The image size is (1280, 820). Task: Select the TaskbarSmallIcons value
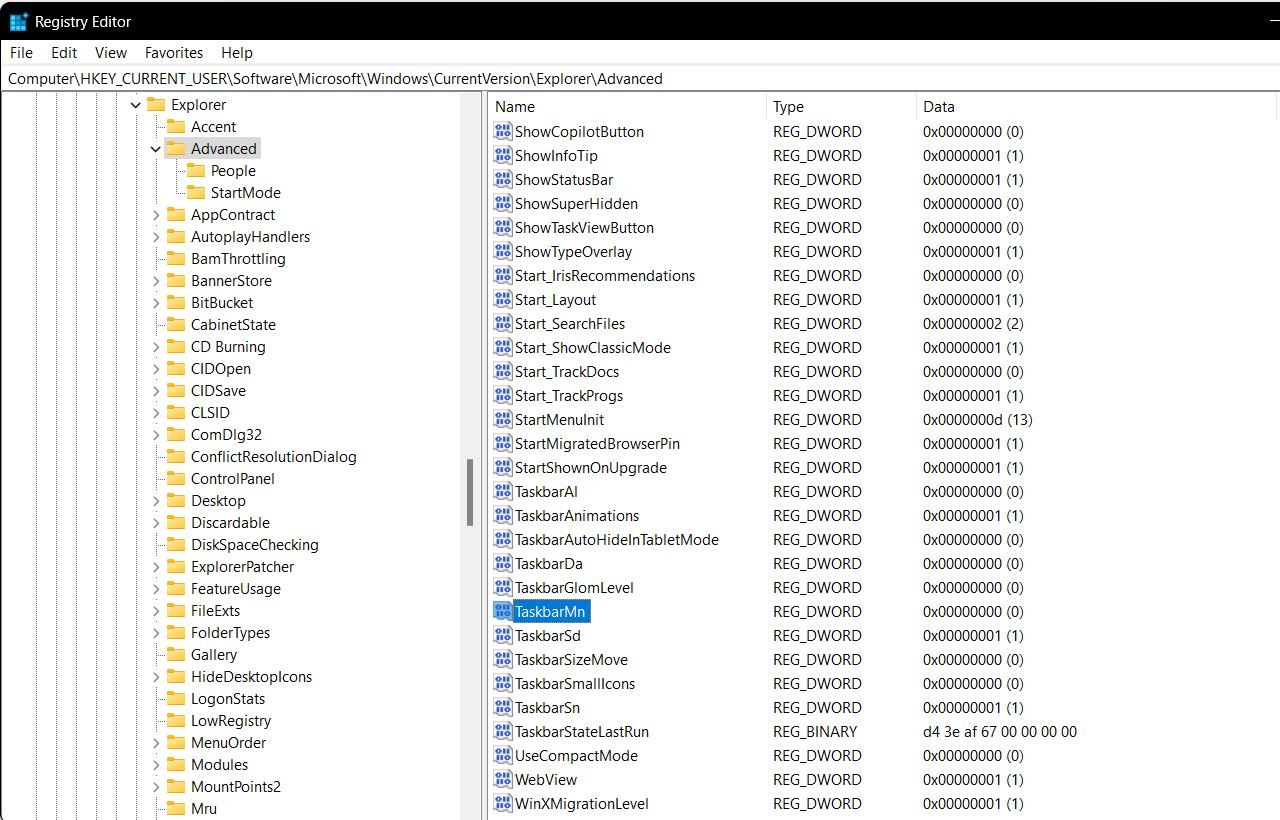coord(575,683)
